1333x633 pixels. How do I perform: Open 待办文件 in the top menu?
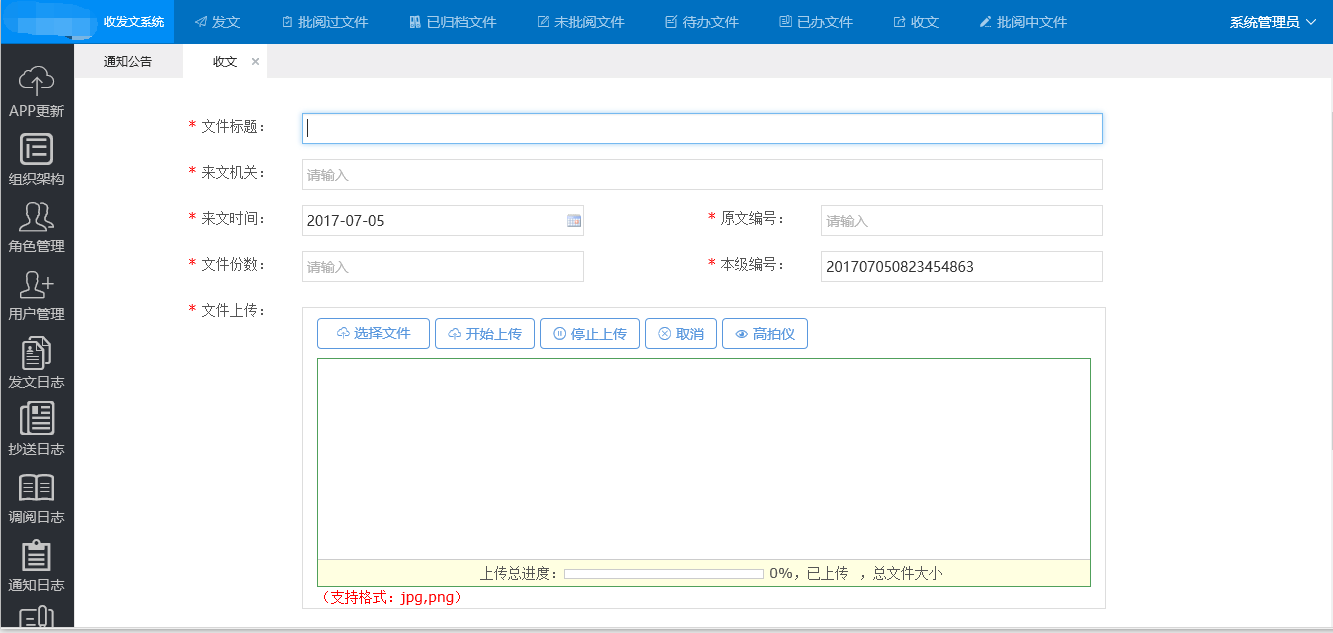tap(701, 22)
